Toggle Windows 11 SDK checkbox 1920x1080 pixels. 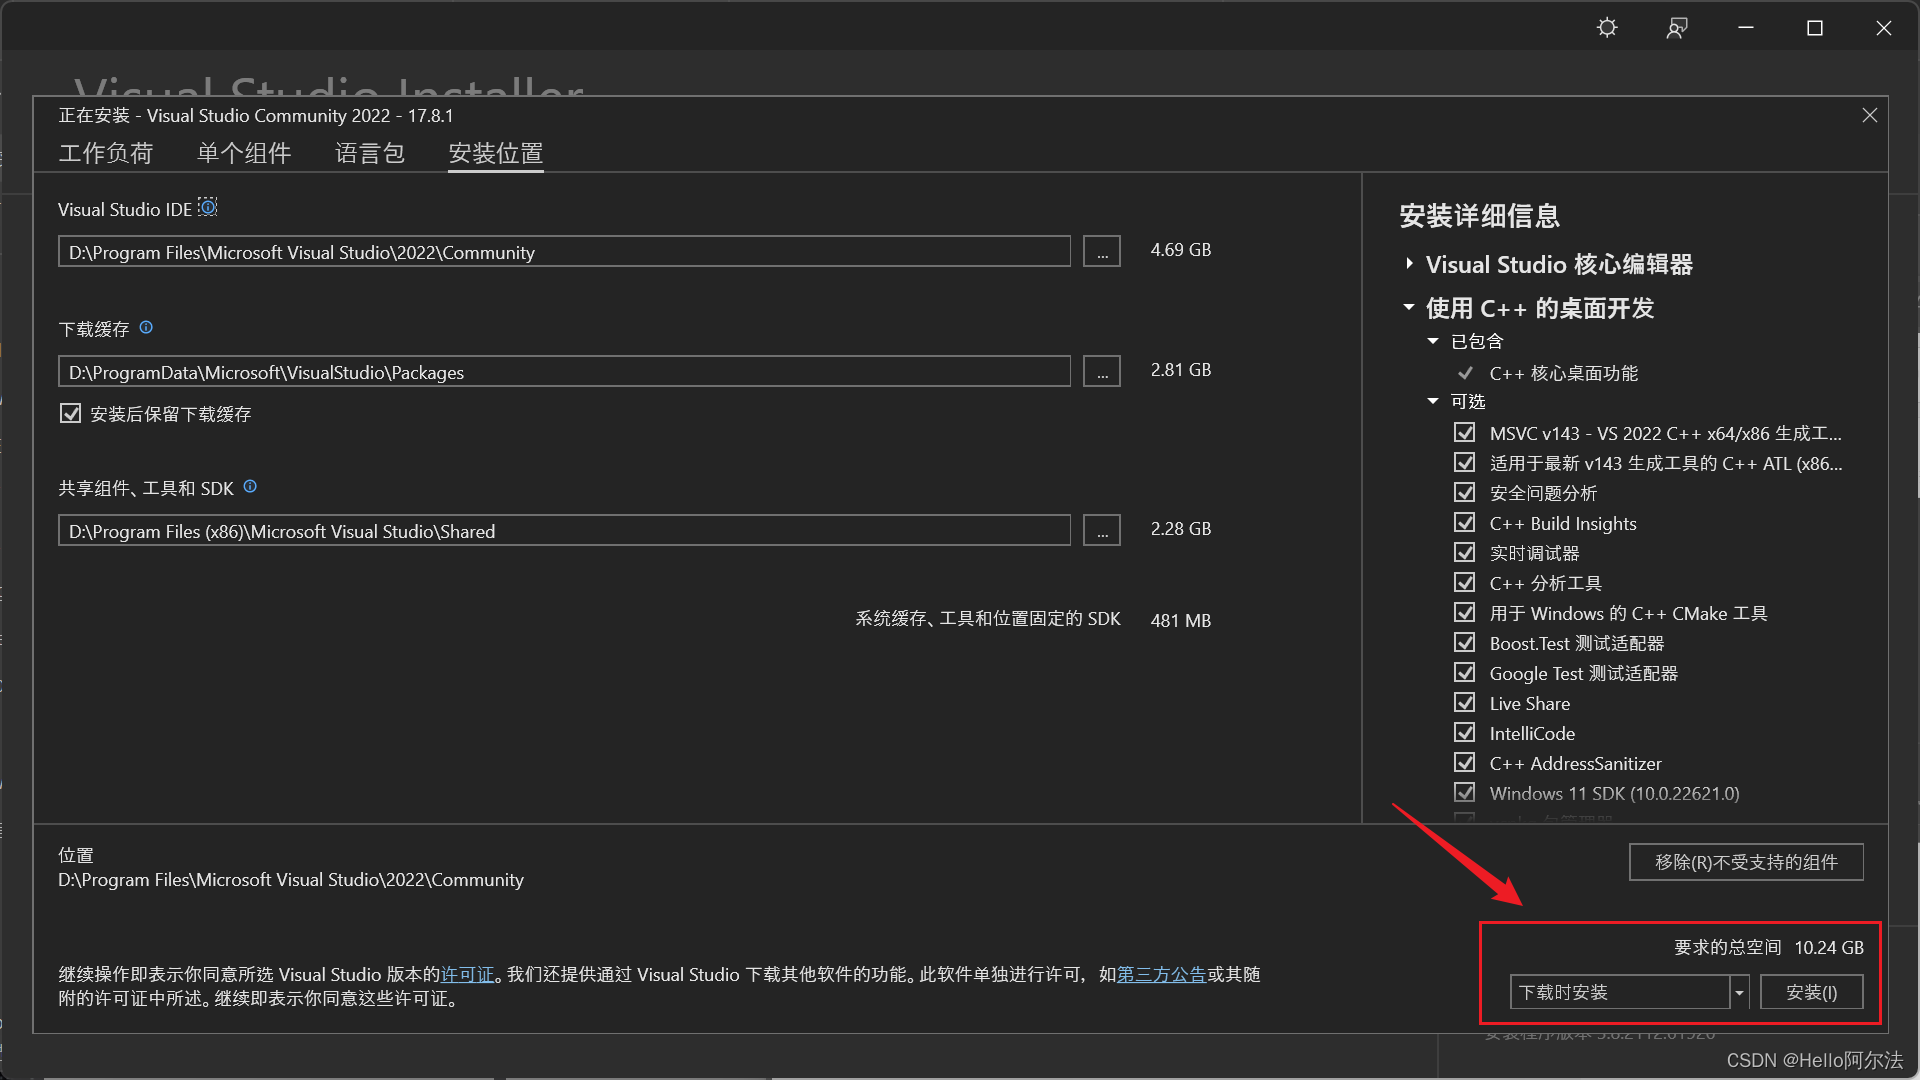(x=1464, y=792)
